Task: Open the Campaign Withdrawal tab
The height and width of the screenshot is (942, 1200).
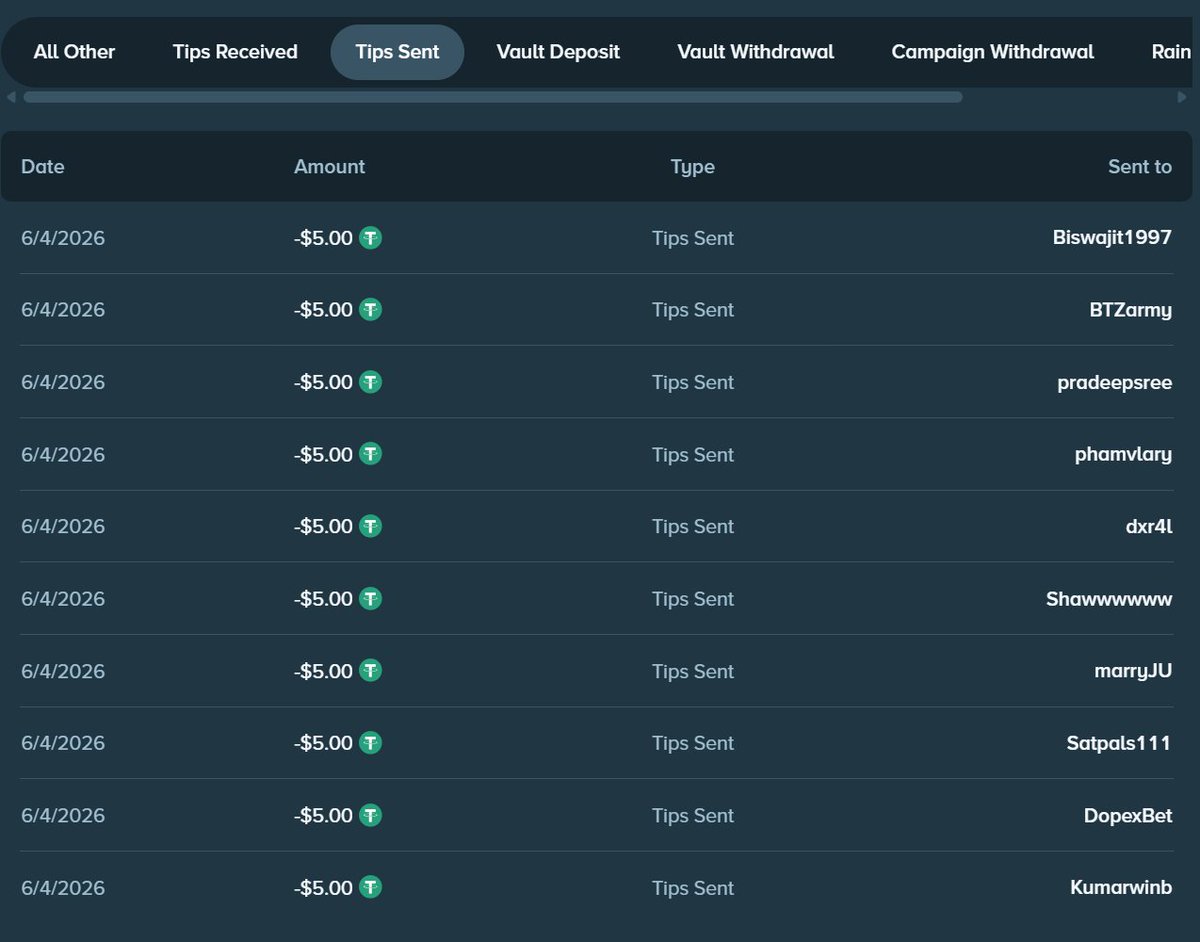Action: pyautogui.click(x=992, y=52)
